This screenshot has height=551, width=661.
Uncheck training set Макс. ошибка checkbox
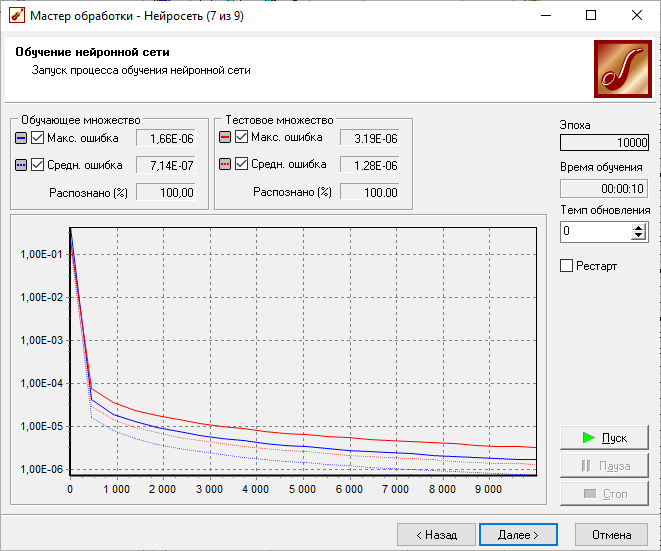point(38,138)
